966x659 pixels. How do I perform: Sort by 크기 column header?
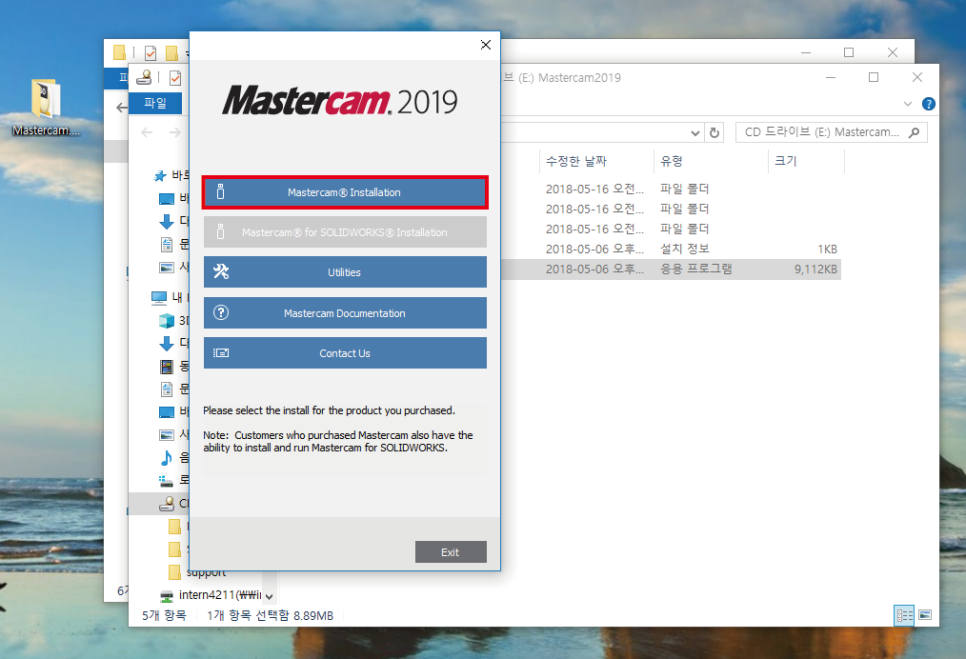coord(785,161)
